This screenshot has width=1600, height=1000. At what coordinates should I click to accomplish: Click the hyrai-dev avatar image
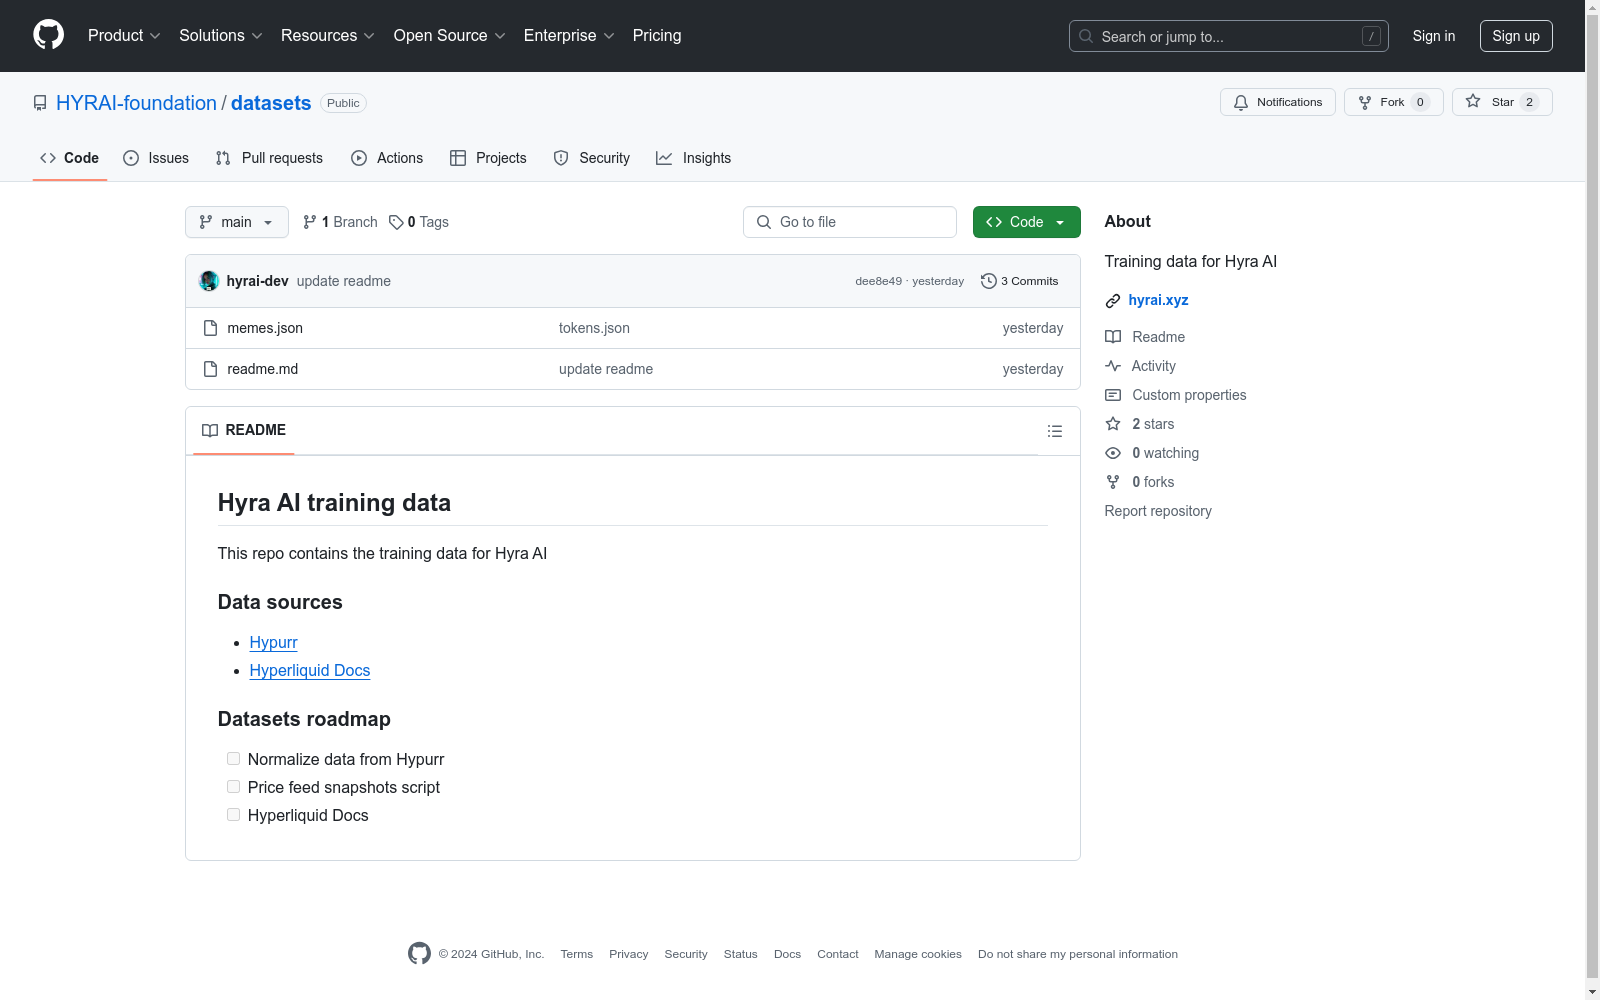(x=209, y=281)
